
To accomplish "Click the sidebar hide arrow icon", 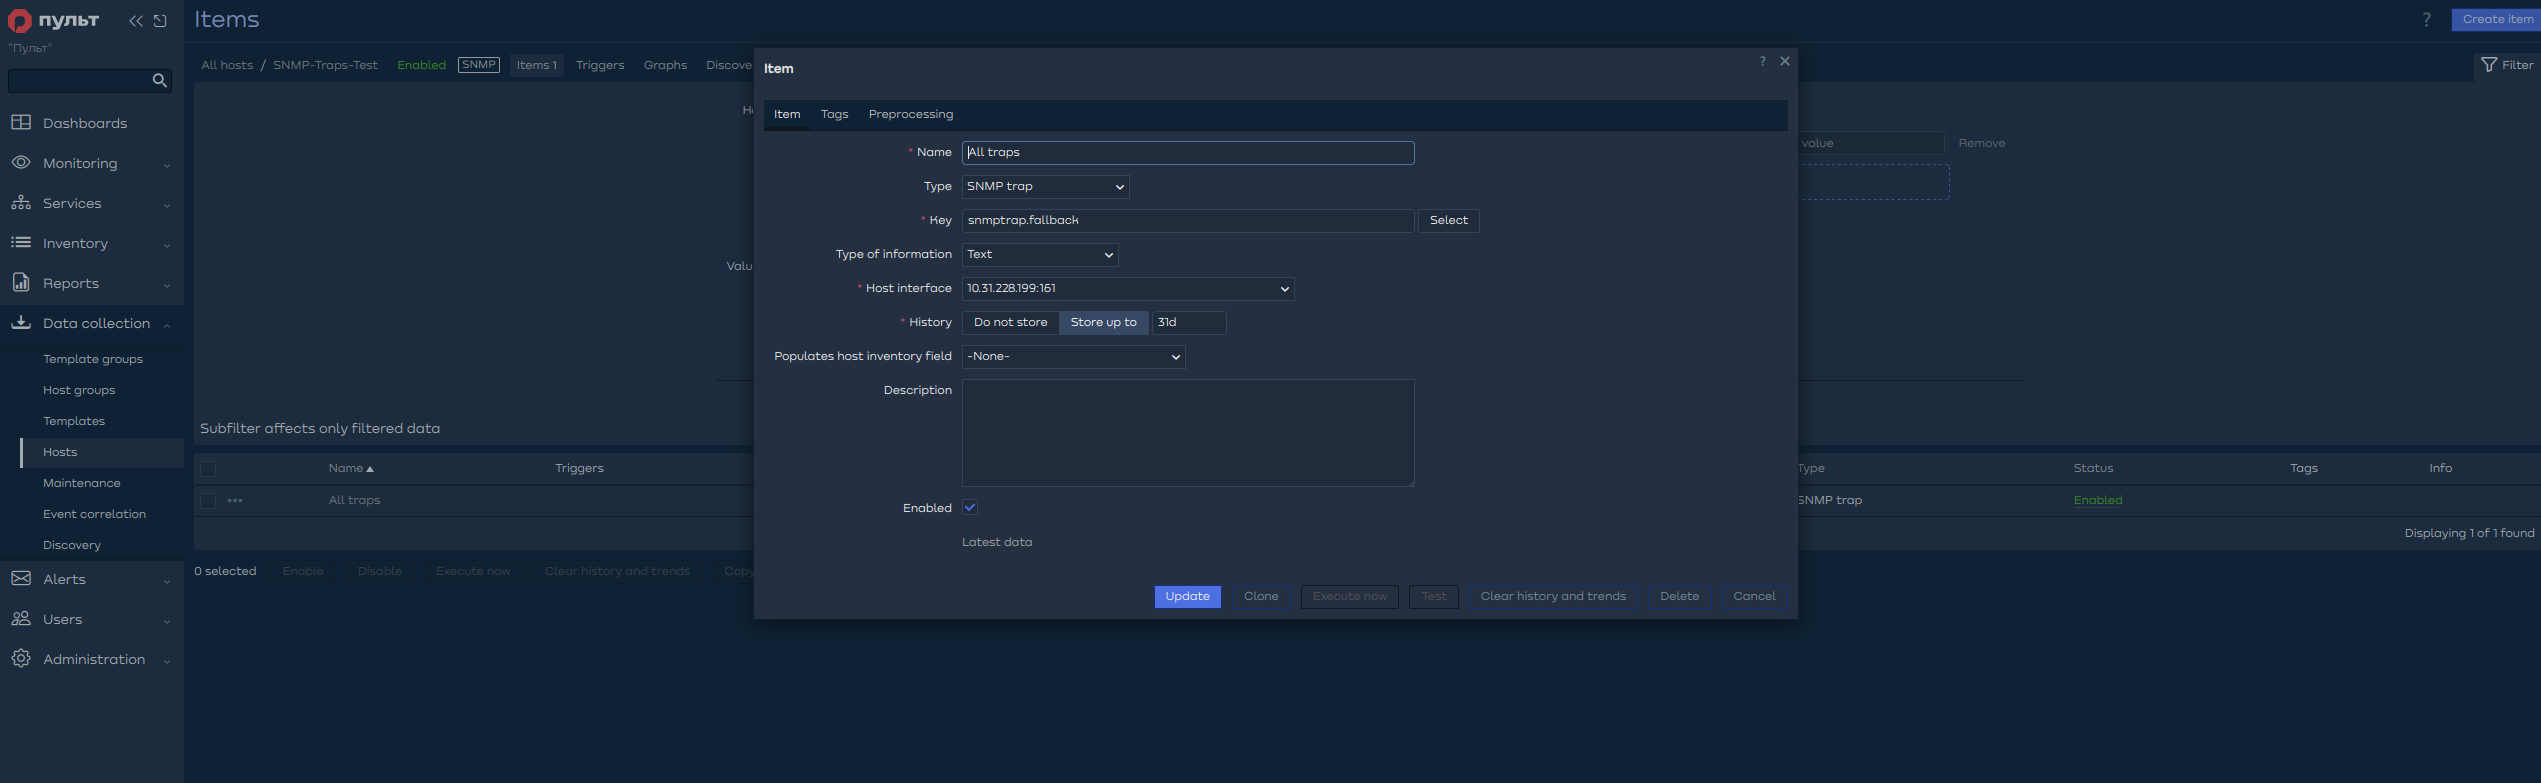I will coord(160,21).
